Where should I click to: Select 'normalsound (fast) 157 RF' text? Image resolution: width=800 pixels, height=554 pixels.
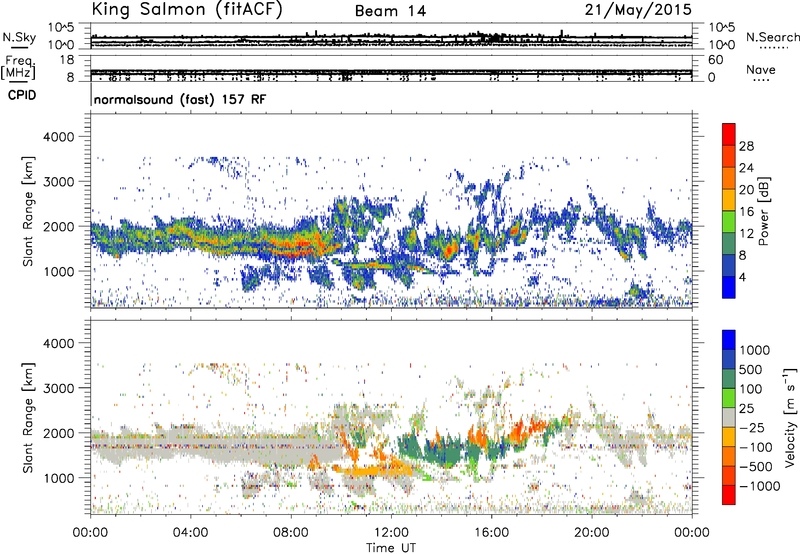pos(180,99)
